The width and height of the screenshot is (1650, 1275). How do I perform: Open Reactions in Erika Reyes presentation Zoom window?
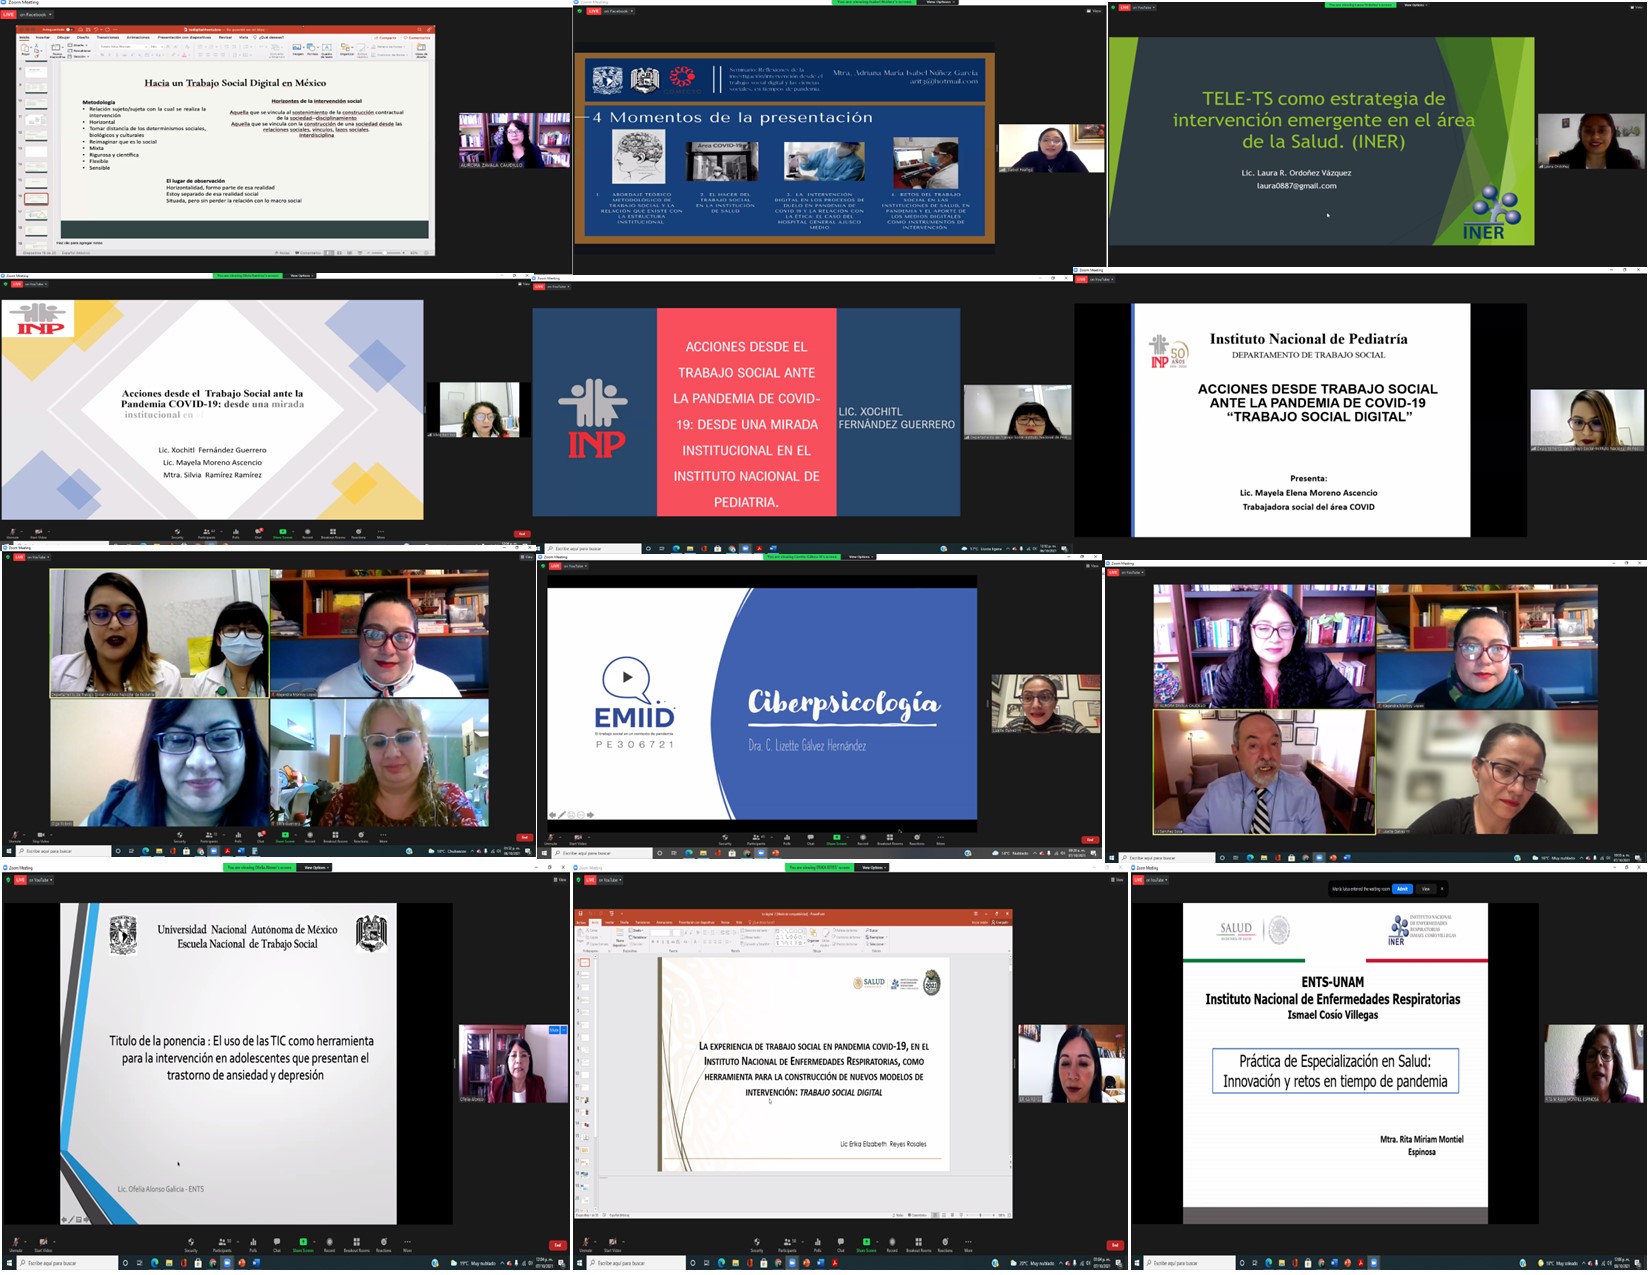coord(945,1245)
